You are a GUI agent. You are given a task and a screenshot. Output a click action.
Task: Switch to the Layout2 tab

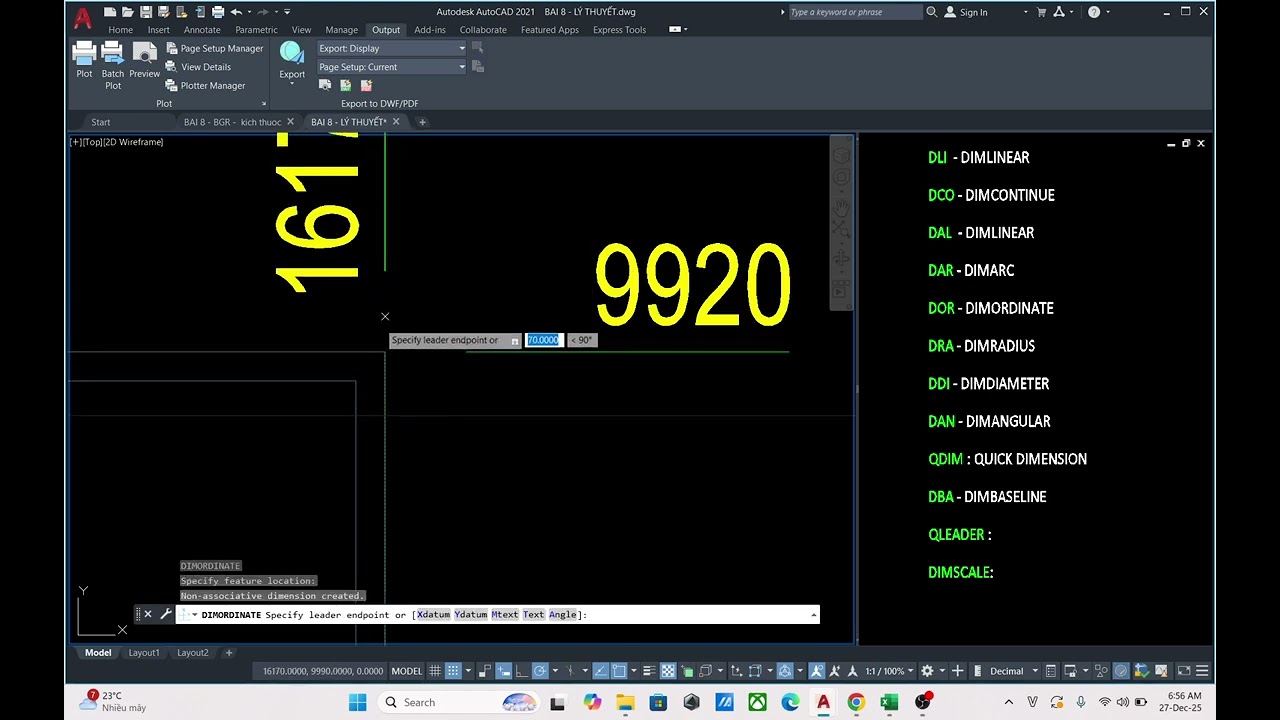point(193,653)
